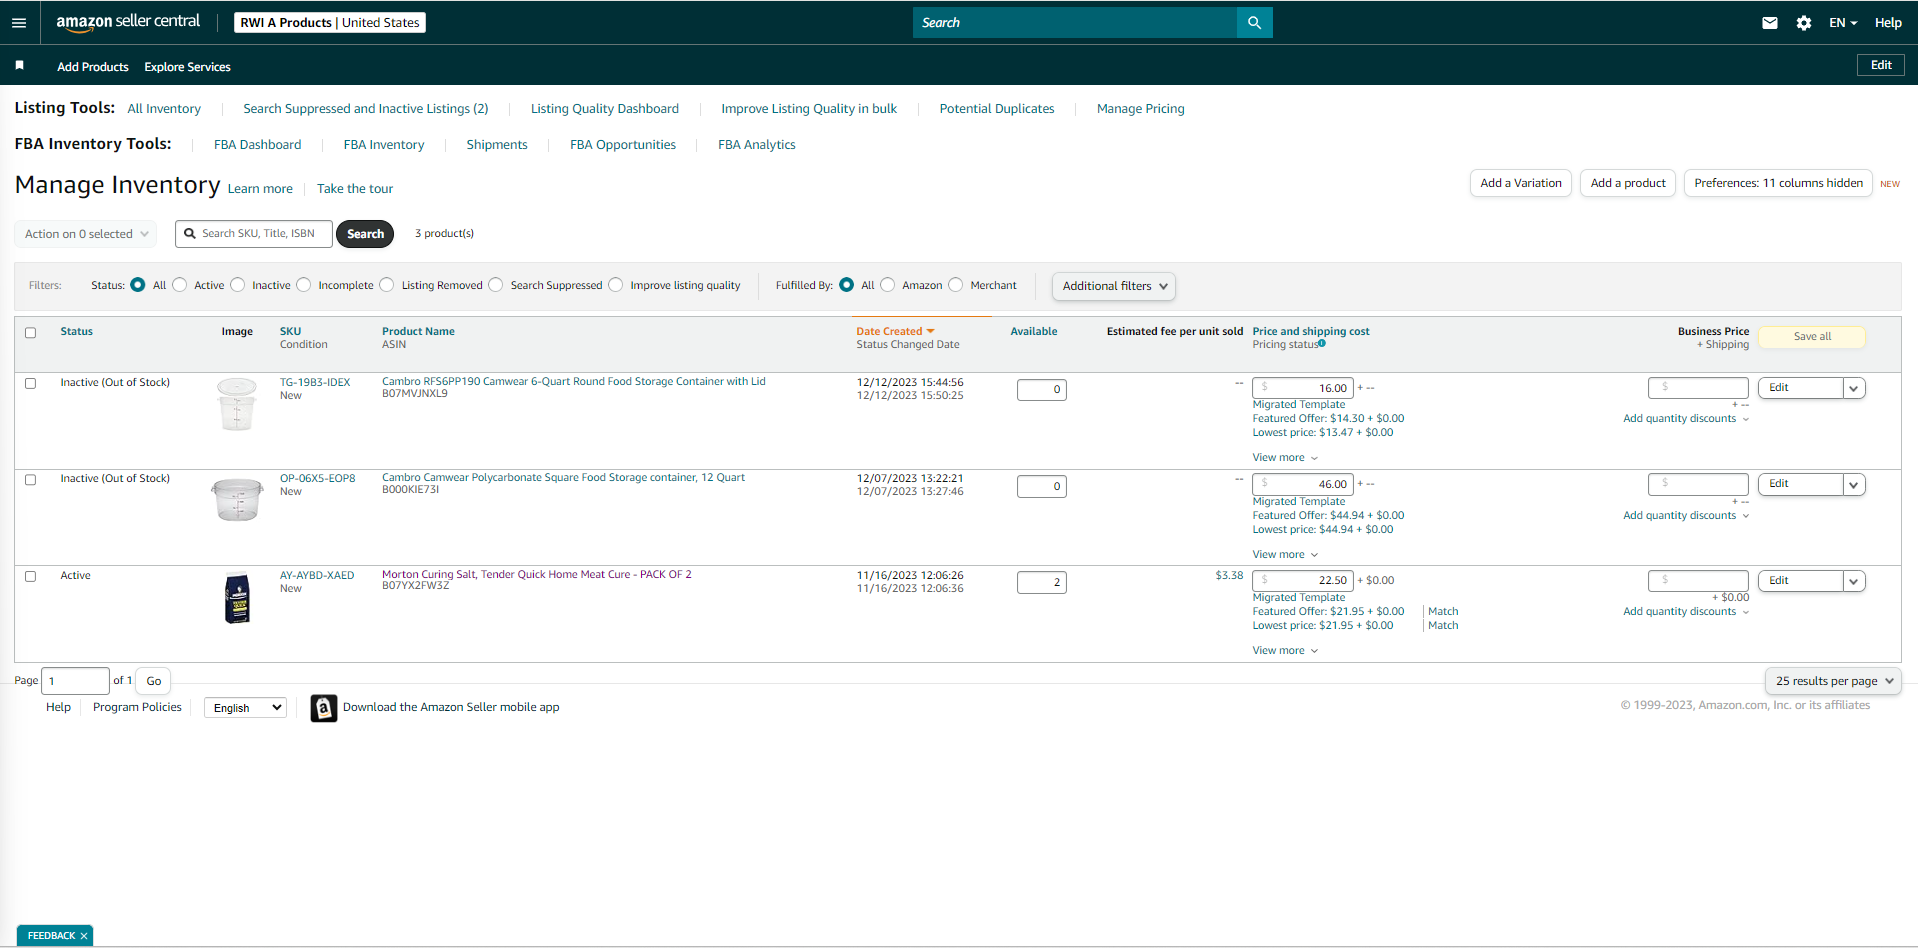Select the Active status radio filter
This screenshot has width=1918, height=948.
180,285
